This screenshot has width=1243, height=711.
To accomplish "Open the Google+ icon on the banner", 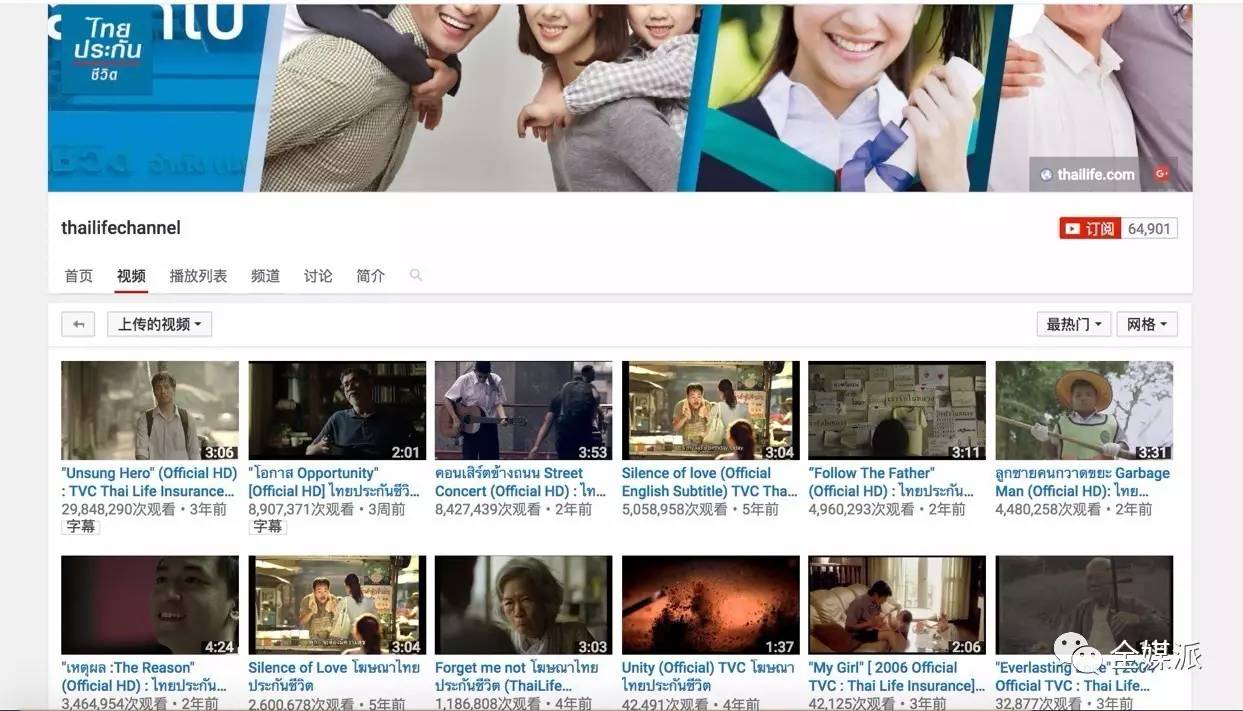I will click(1162, 174).
